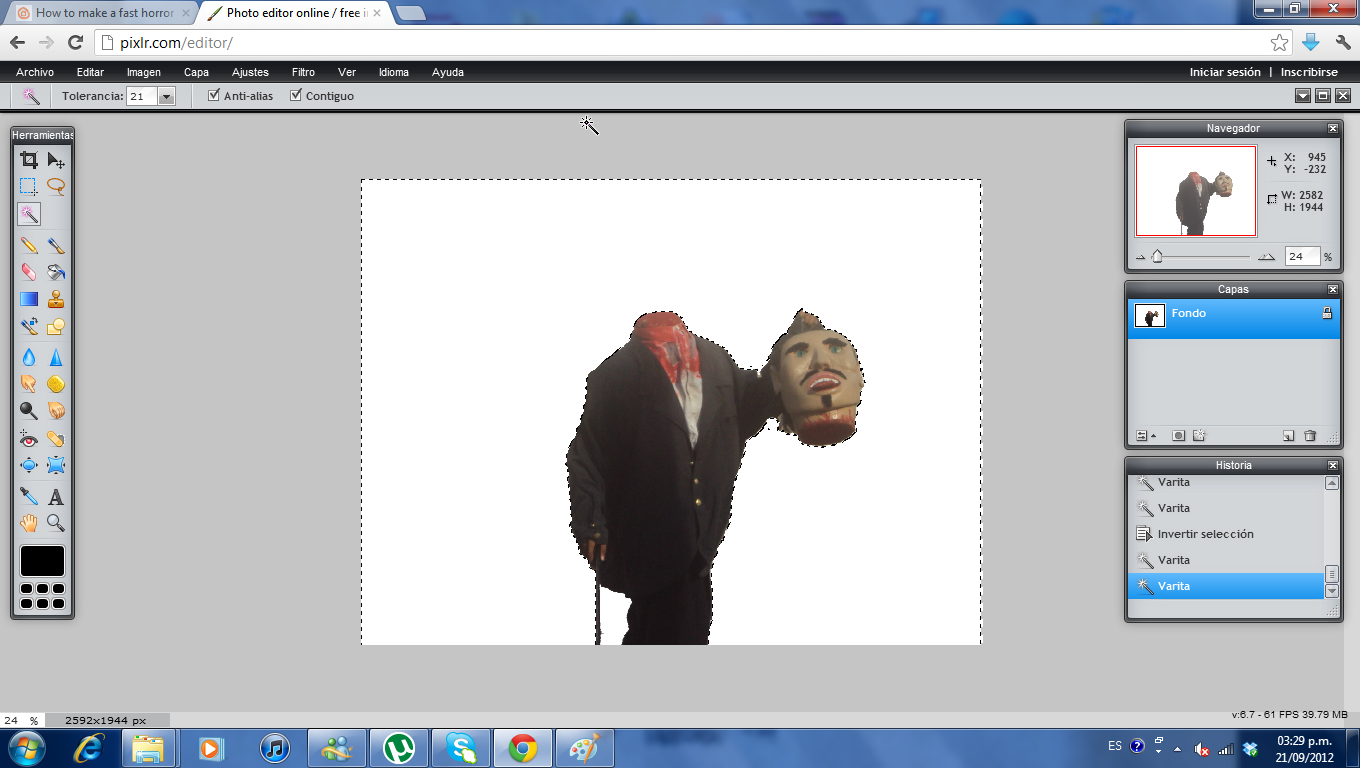Select the Pinch tool
This screenshot has width=1360, height=768.
[56, 465]
